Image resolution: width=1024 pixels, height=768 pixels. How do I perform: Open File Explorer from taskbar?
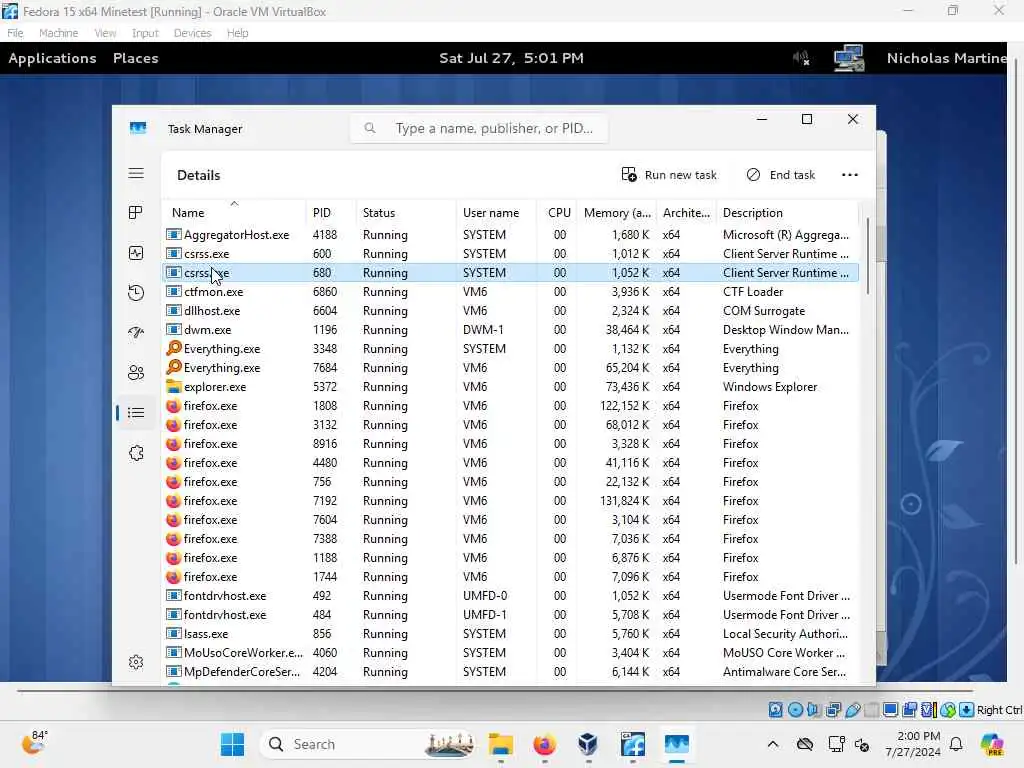(500, 744)
